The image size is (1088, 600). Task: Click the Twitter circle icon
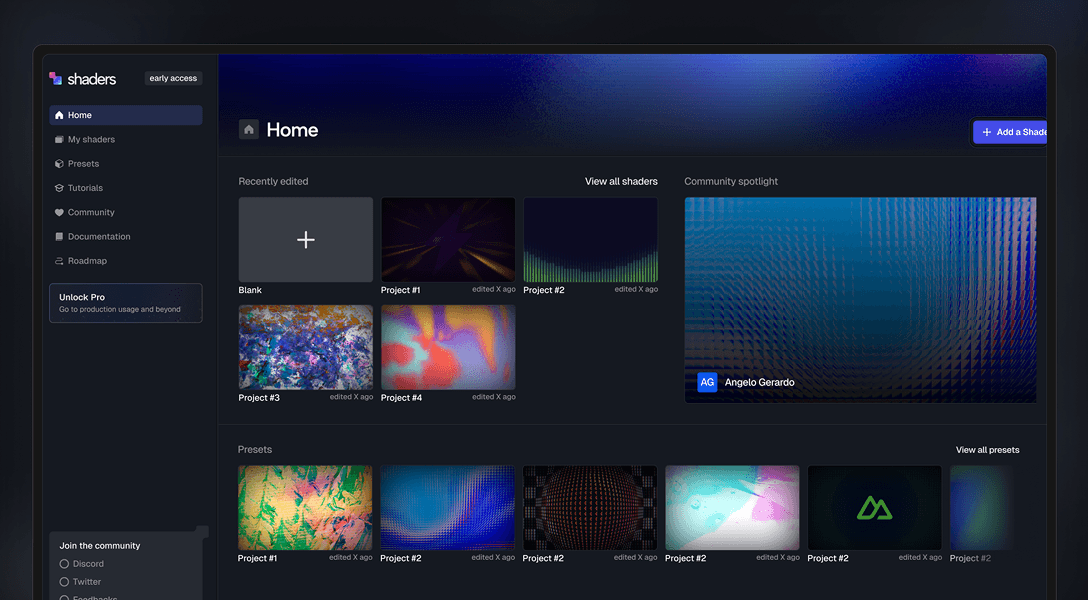tap(65, 582)
